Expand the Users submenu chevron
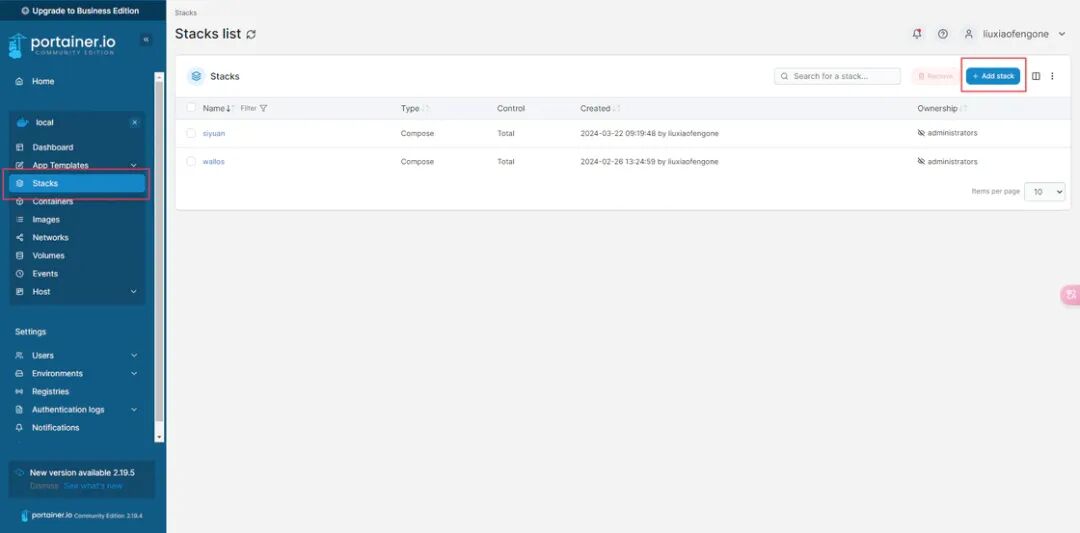 tap(134, 355)
